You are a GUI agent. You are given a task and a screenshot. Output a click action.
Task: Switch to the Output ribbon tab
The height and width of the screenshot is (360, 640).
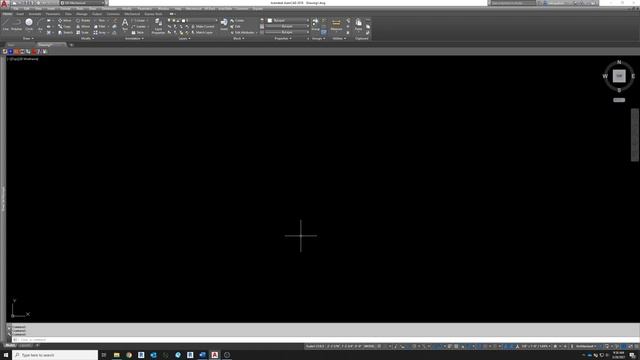click(97, 14)
